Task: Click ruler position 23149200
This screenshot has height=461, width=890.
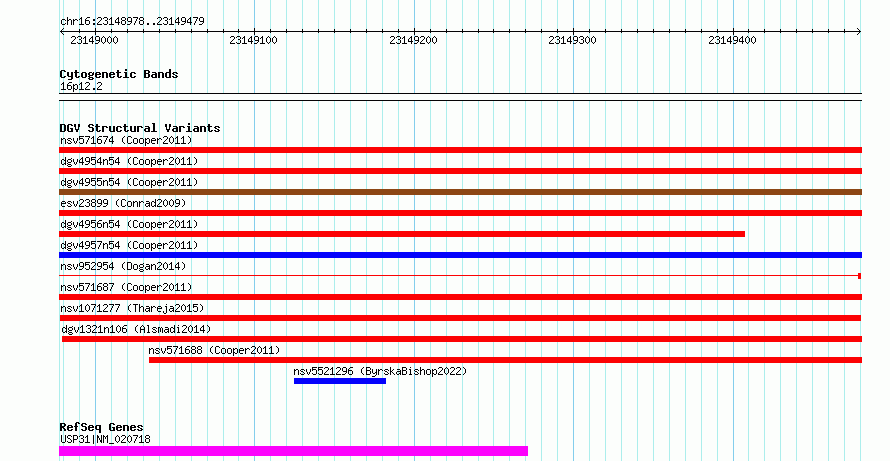Action: pos(413,40)
